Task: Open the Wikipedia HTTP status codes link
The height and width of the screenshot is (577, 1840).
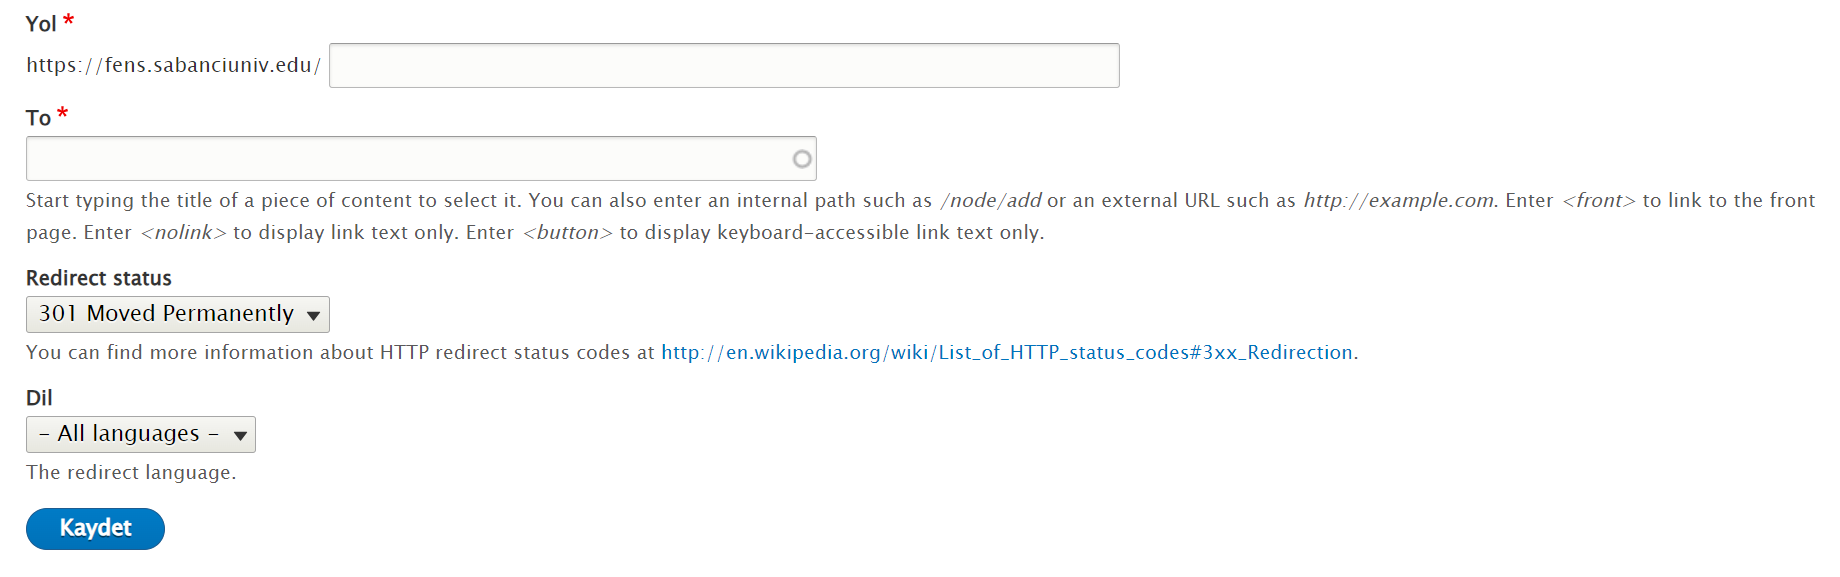Action: click(x=1007, y=352)
